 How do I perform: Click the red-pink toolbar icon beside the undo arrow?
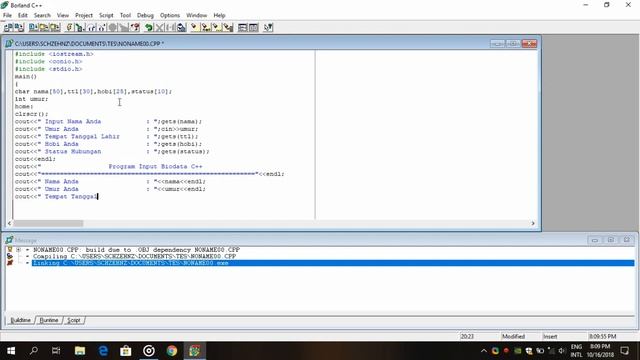[135, 27]
